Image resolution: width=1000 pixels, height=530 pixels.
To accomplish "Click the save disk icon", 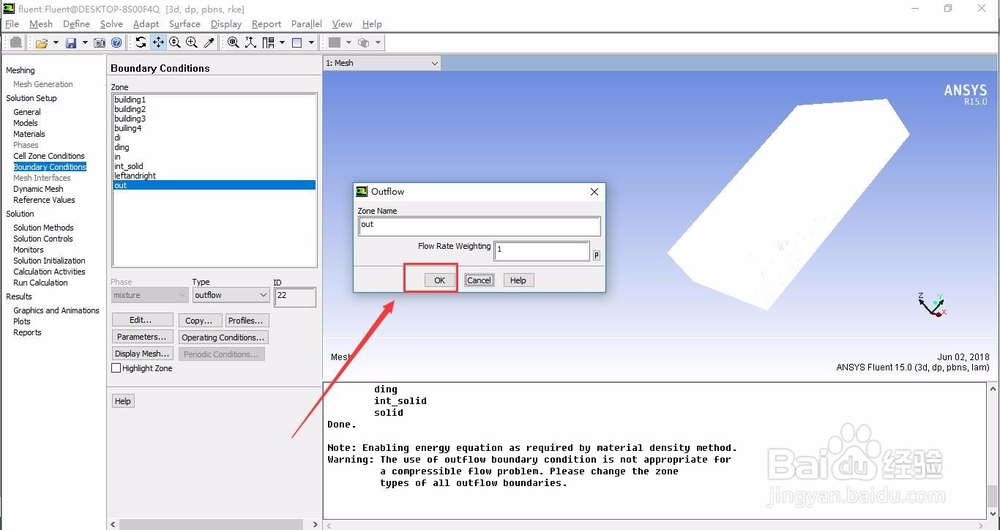I will [71, 43].
